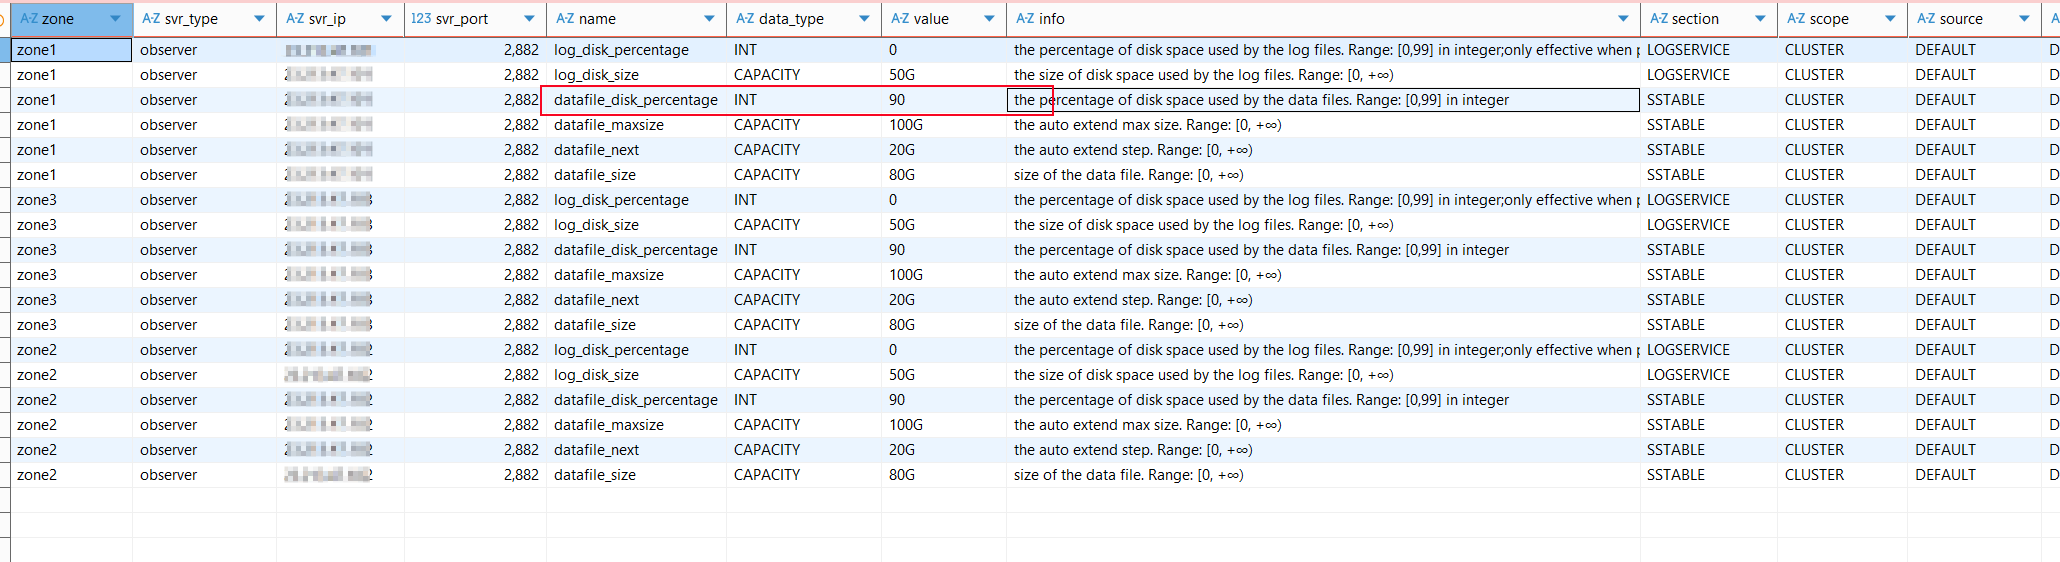Select DEFAULT source in zone2 datafile_next row
The height and width of the screenshot is (562, 2060).
click(x=1973, y=450)
